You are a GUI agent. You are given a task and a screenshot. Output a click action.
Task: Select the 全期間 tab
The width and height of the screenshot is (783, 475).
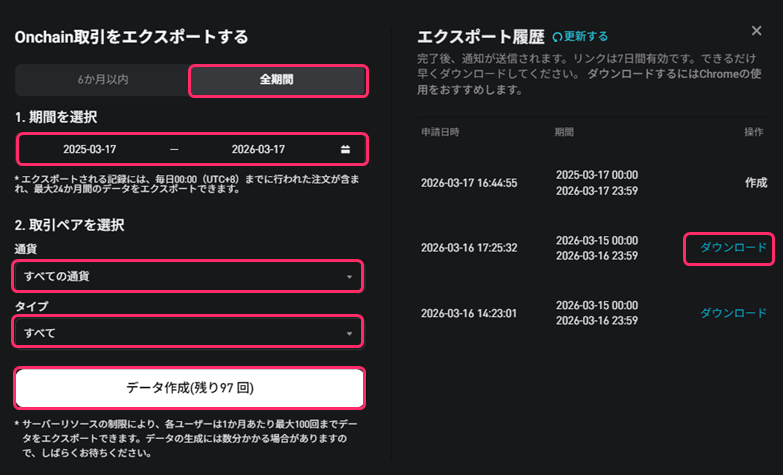[277, 80]
